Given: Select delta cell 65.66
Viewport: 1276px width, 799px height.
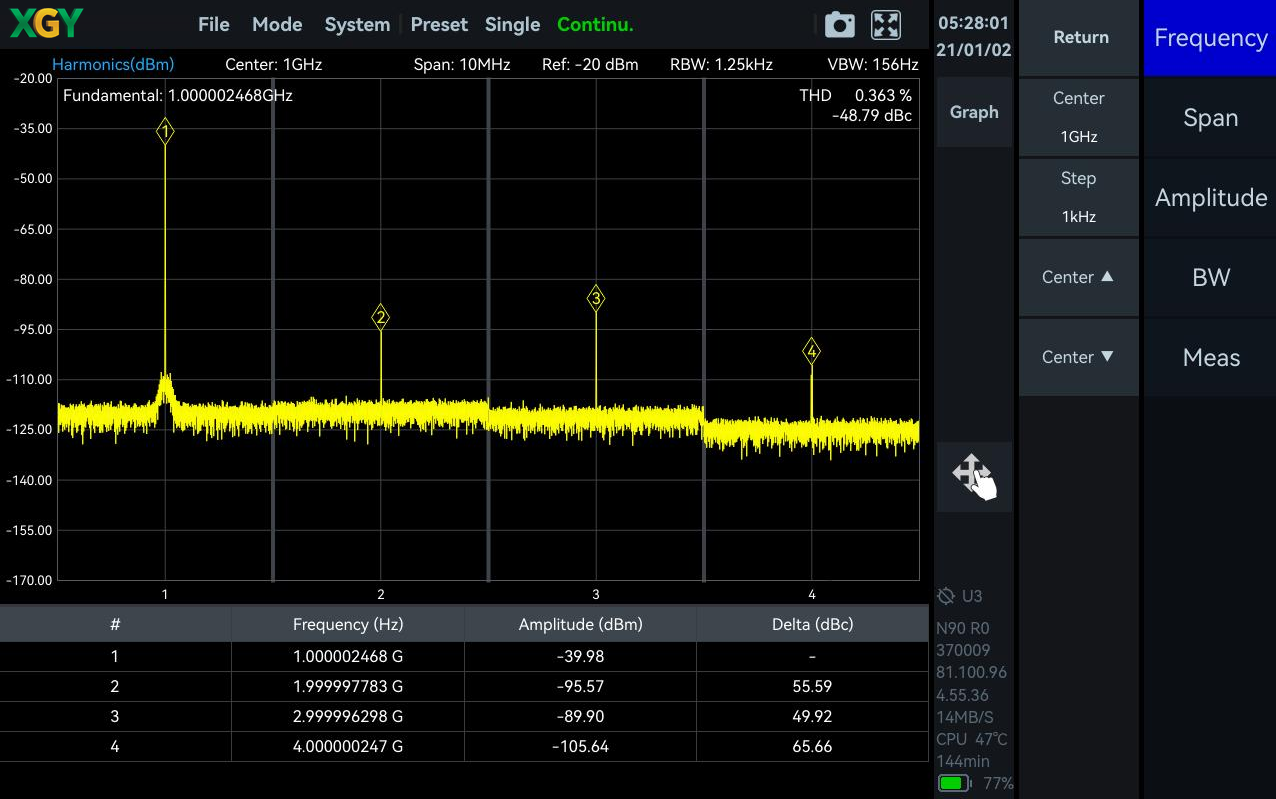Looking at the screenshot, I should [812, 746].
